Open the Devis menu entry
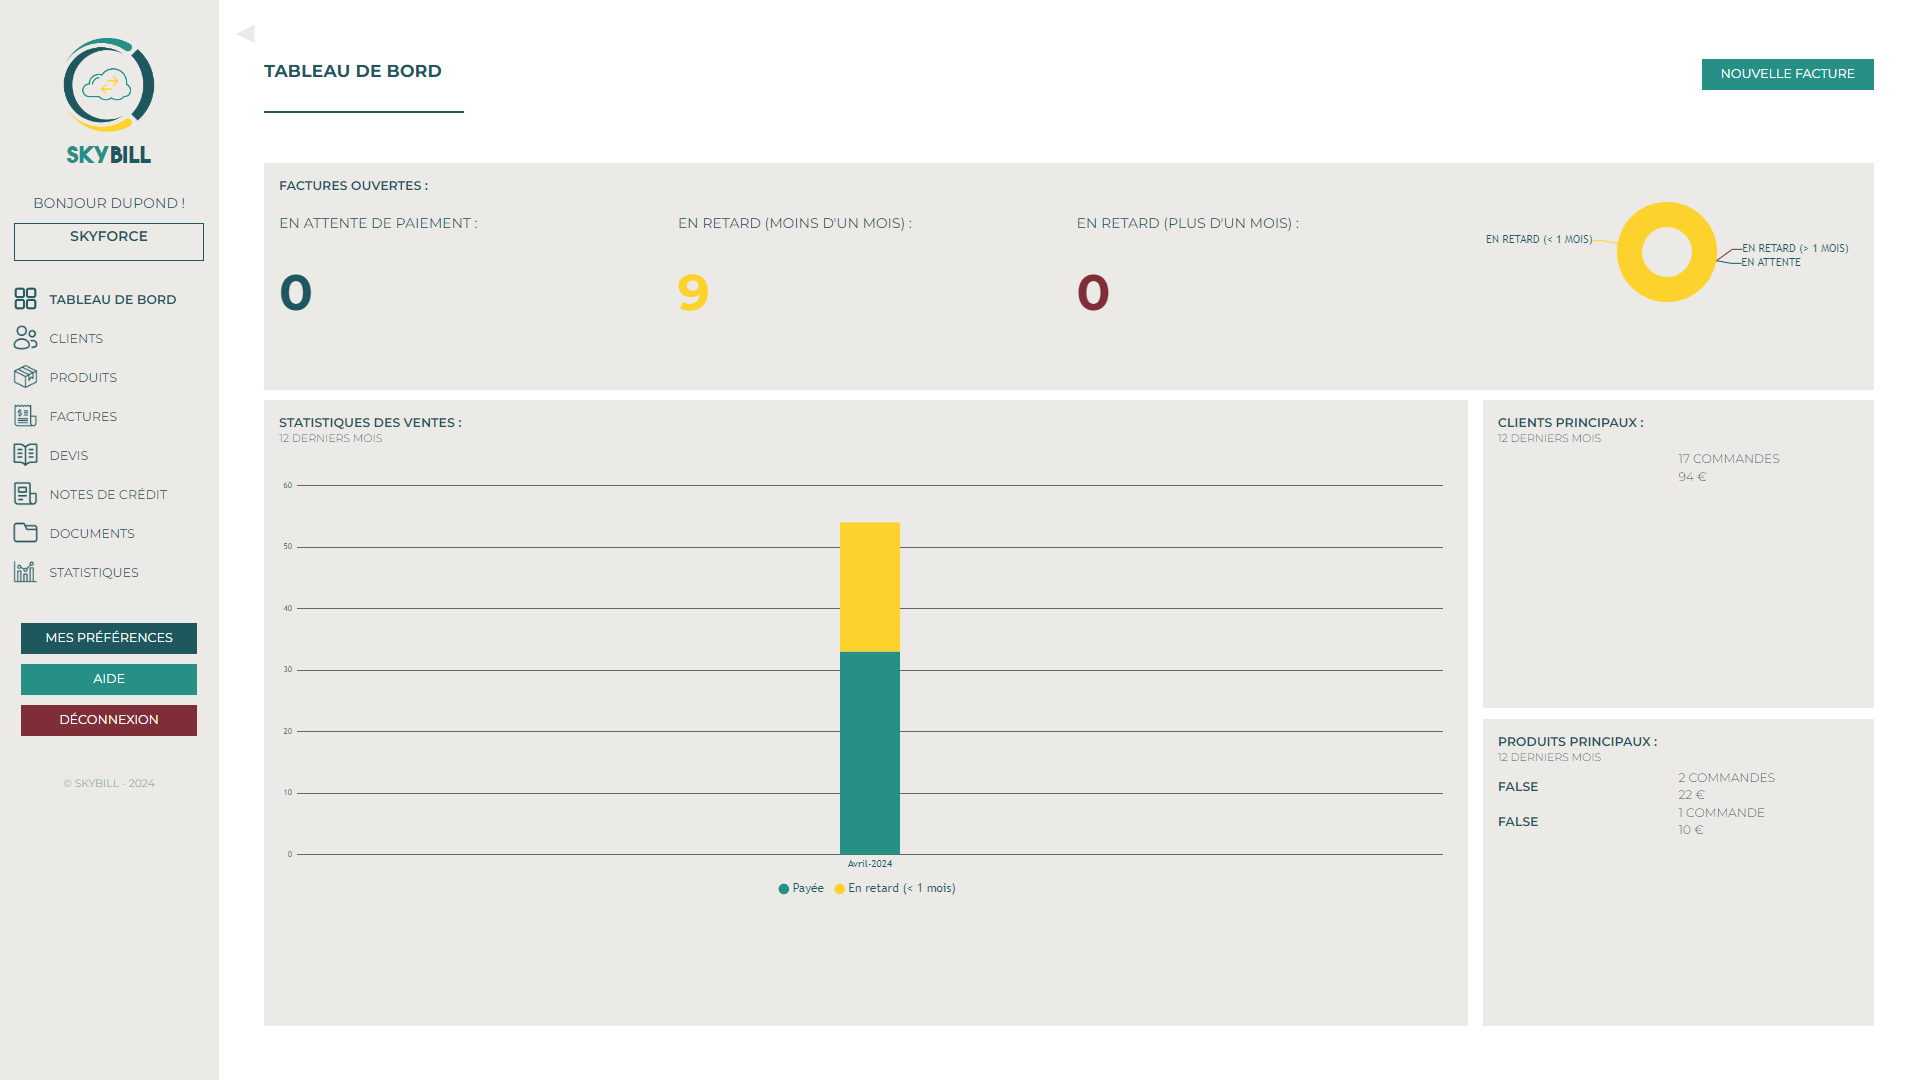Viewport: 1919px width, 1080px height. point(69,455)
